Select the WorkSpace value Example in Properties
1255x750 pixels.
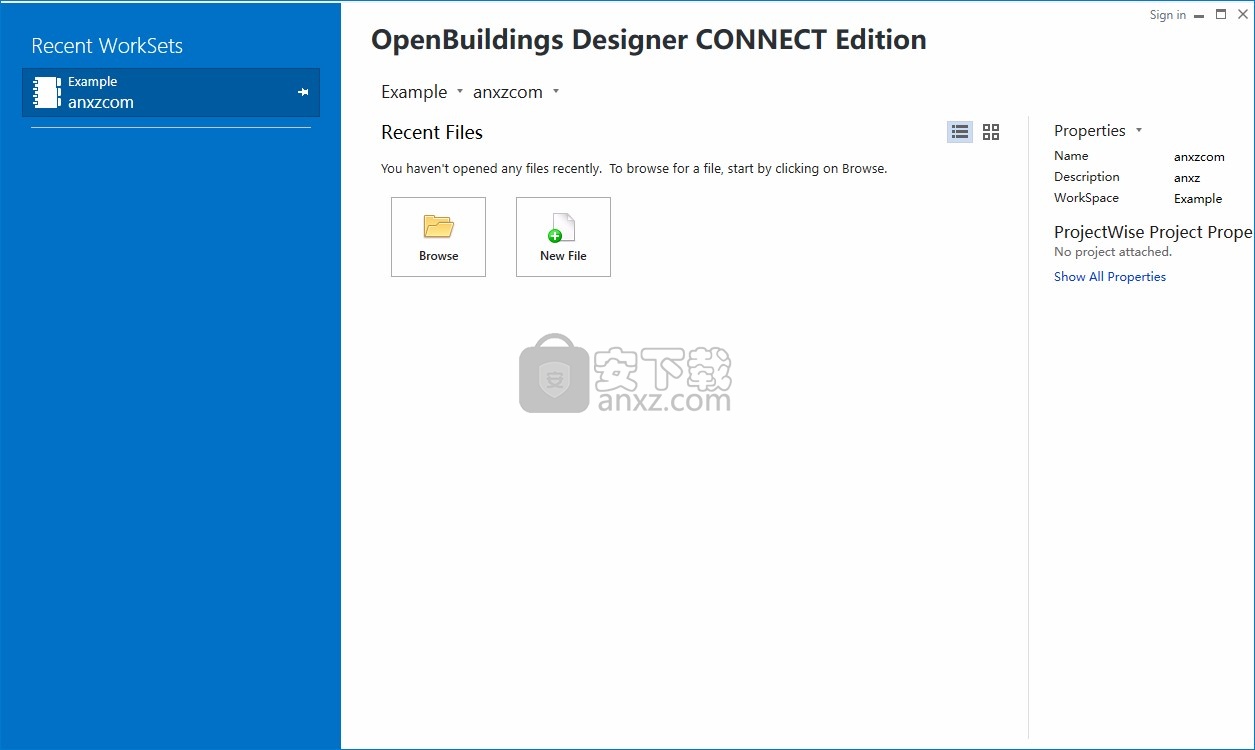tap(1198, 199)
